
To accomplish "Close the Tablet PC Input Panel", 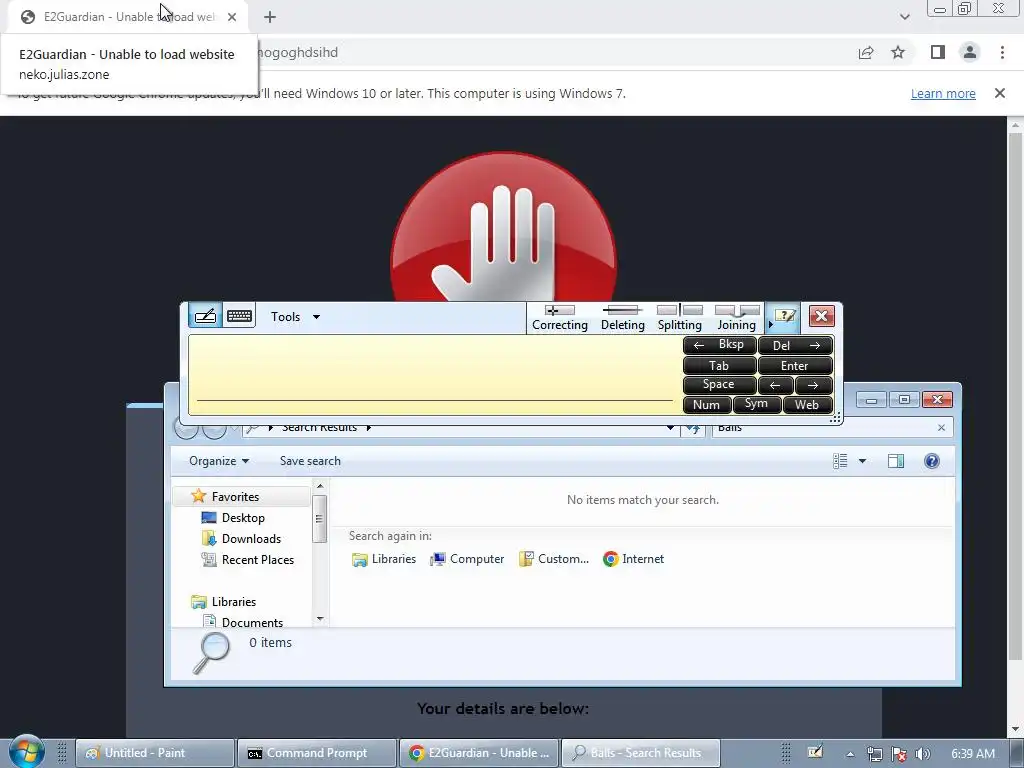I will point(821,316).
